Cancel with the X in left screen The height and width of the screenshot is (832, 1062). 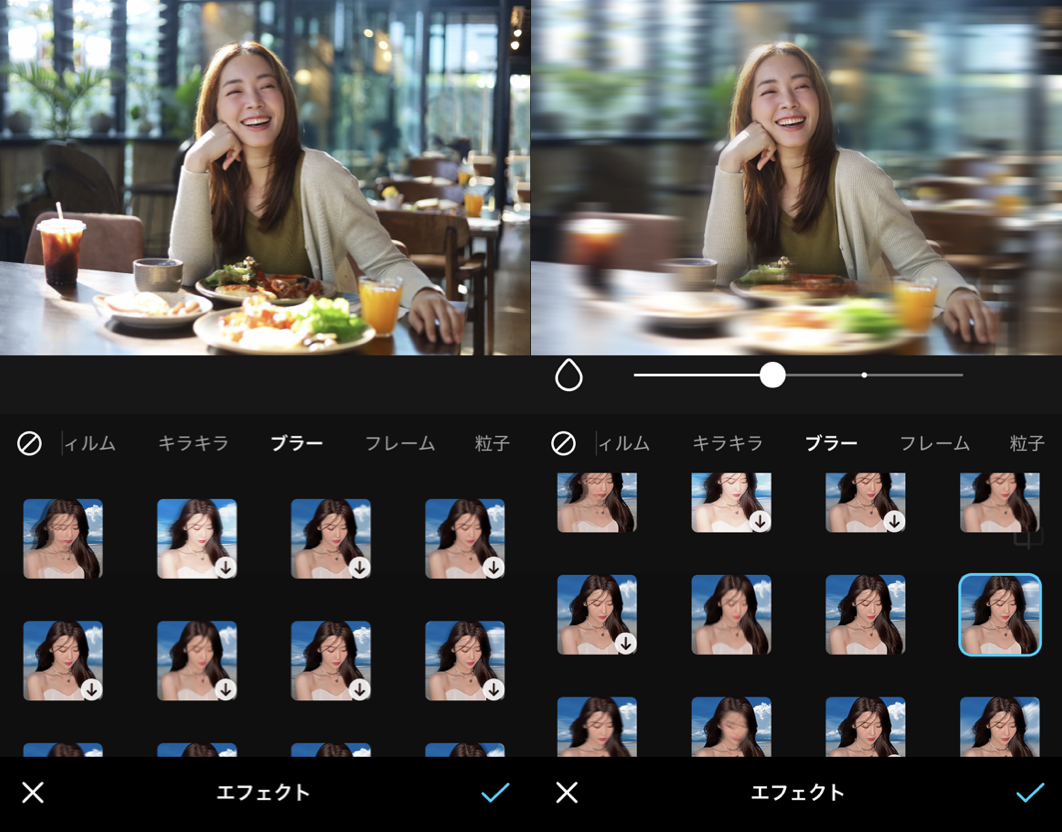[x=33, y=793]
